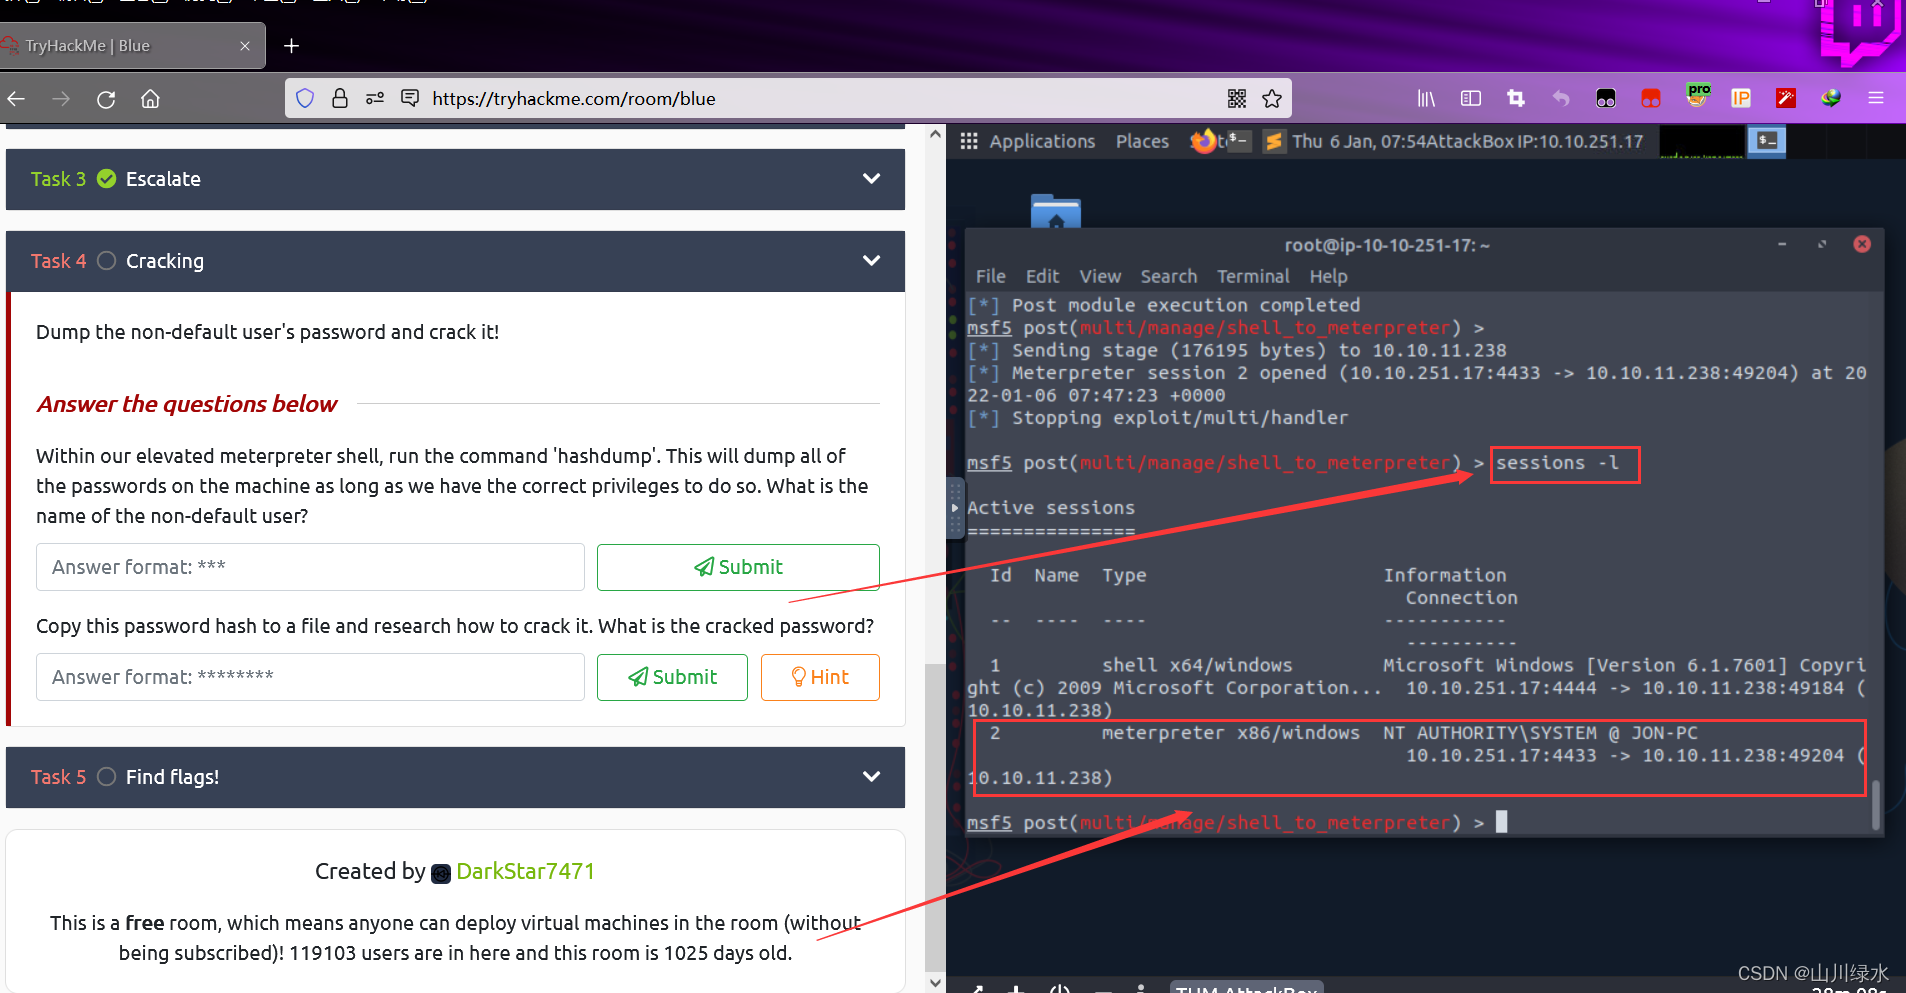Click the 'Task 3' label in the Escalate header

(x=58, y=179)
